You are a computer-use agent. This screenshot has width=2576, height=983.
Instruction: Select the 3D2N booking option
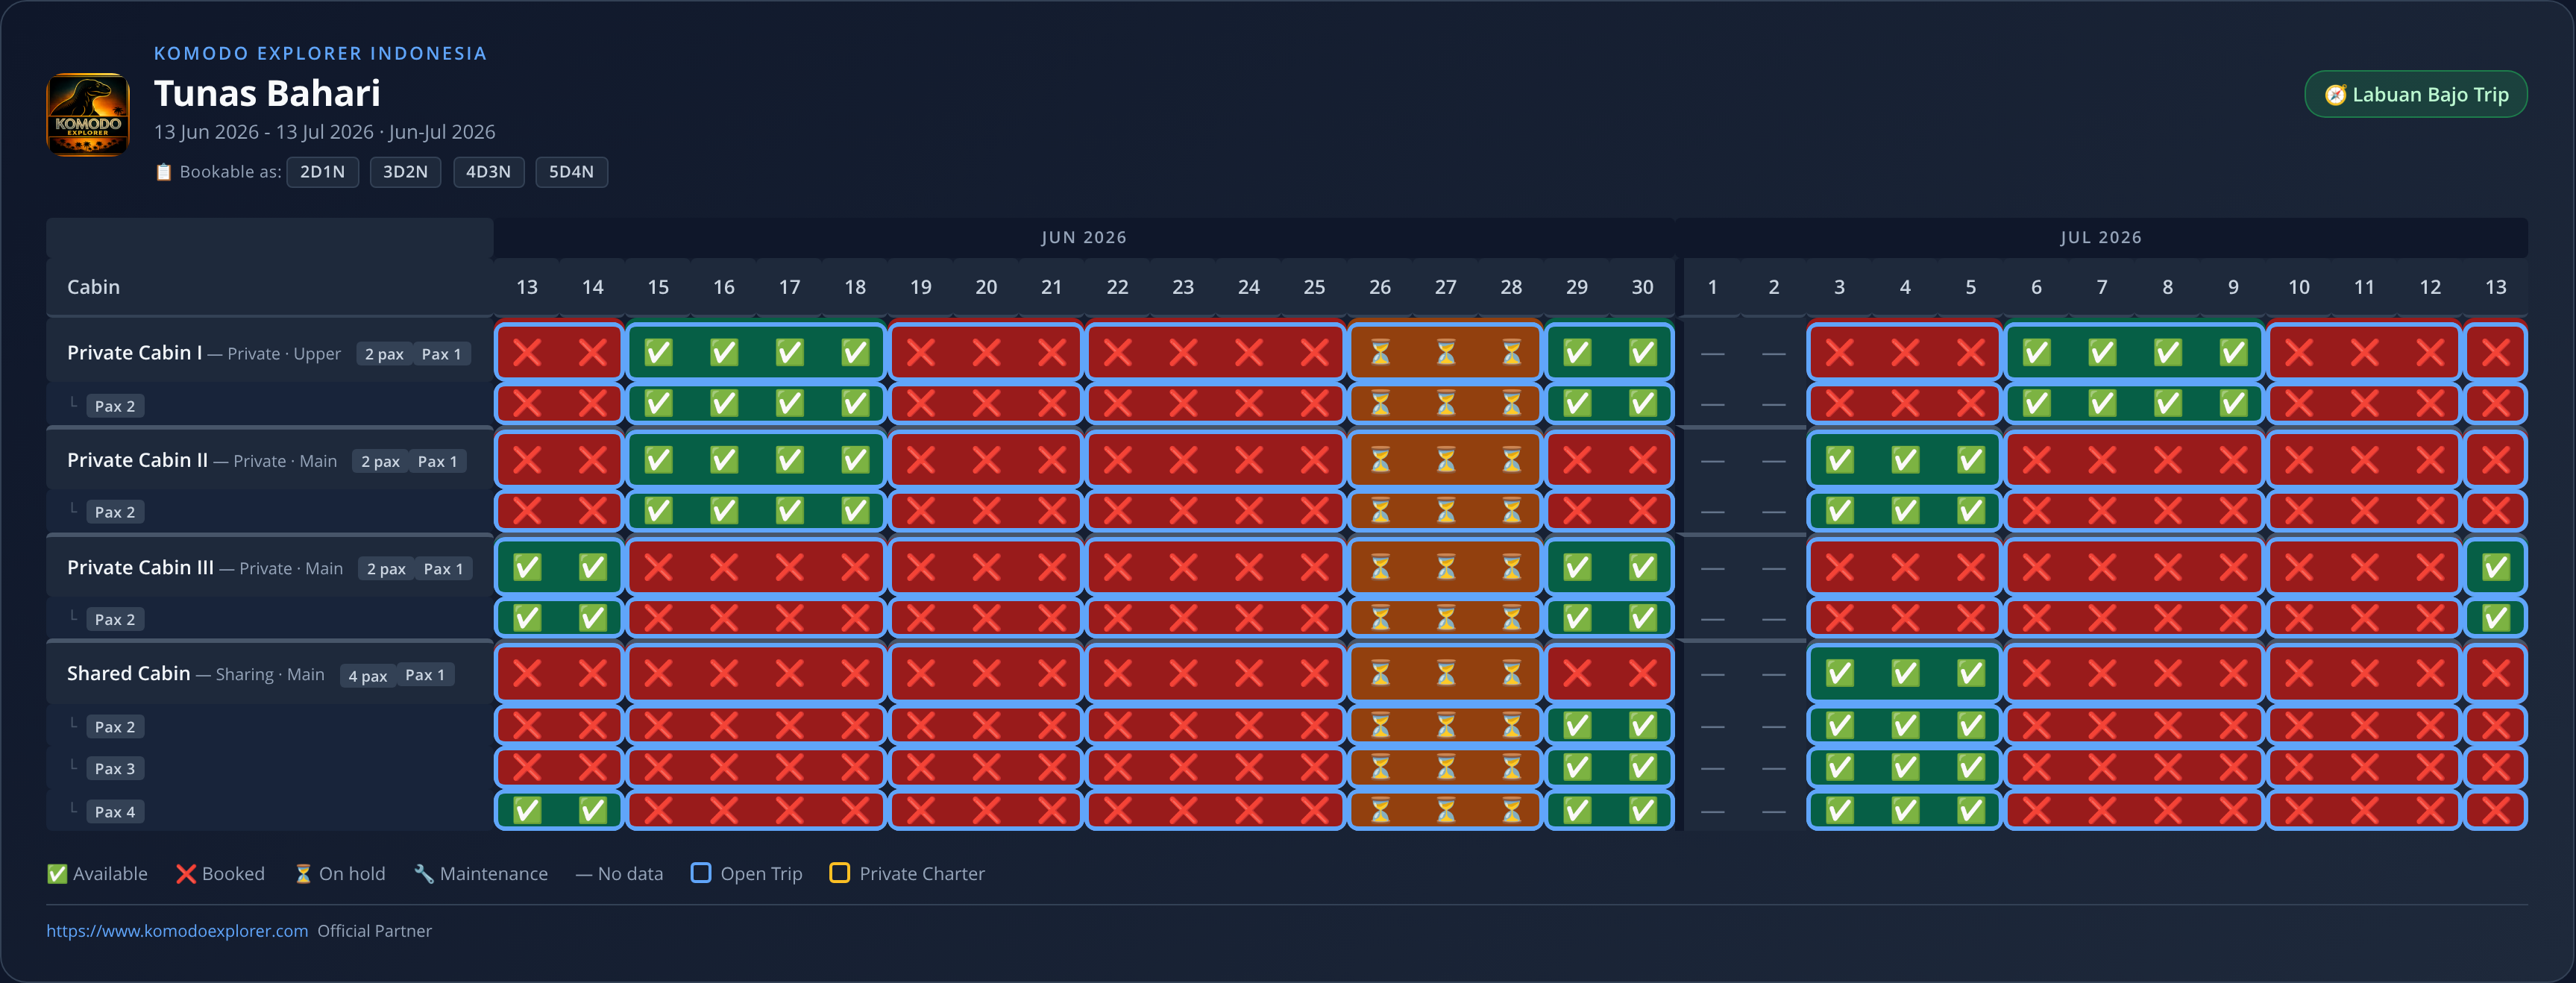[405, 172]
